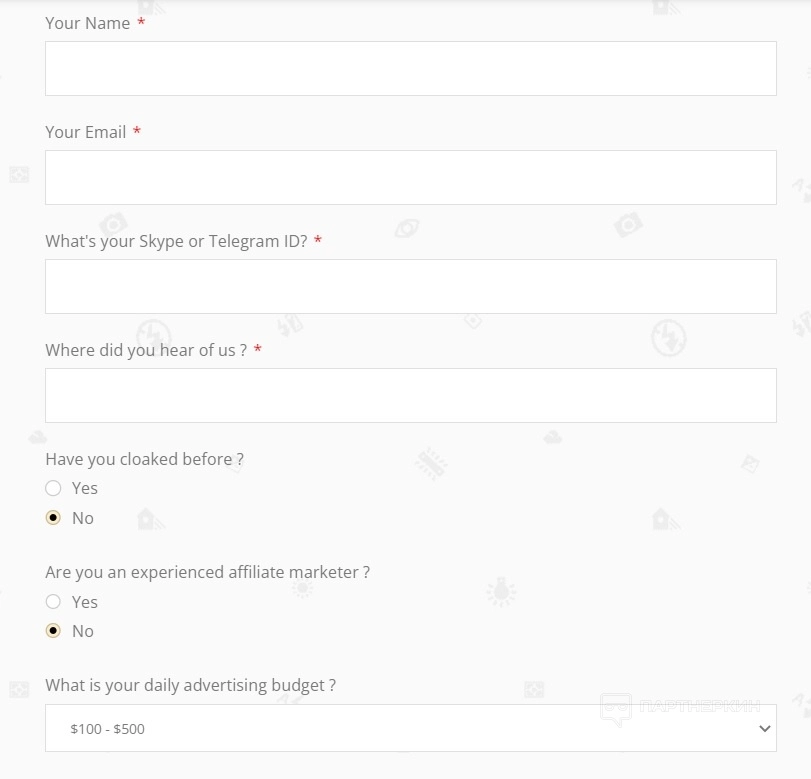Click 'What's your Skype or Telegram ID?' label
Image resolution: width=811 pixels, height=779 pixels.
point(176,241)
